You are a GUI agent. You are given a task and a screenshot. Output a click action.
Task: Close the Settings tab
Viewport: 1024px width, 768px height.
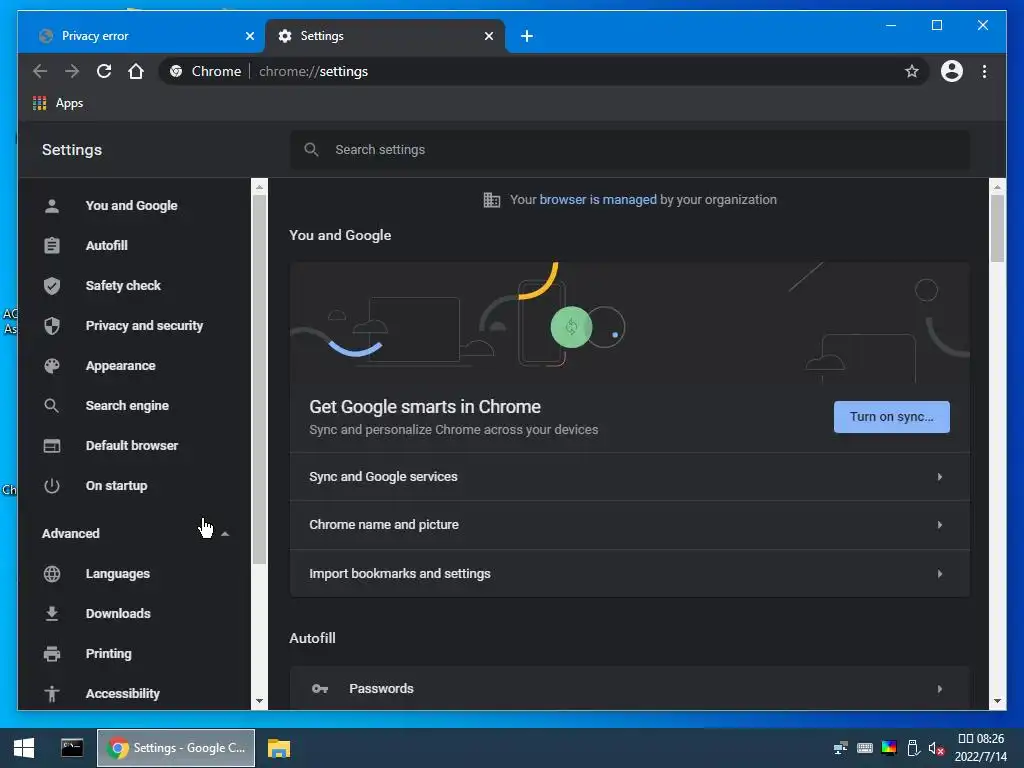[x=489, y=36]
